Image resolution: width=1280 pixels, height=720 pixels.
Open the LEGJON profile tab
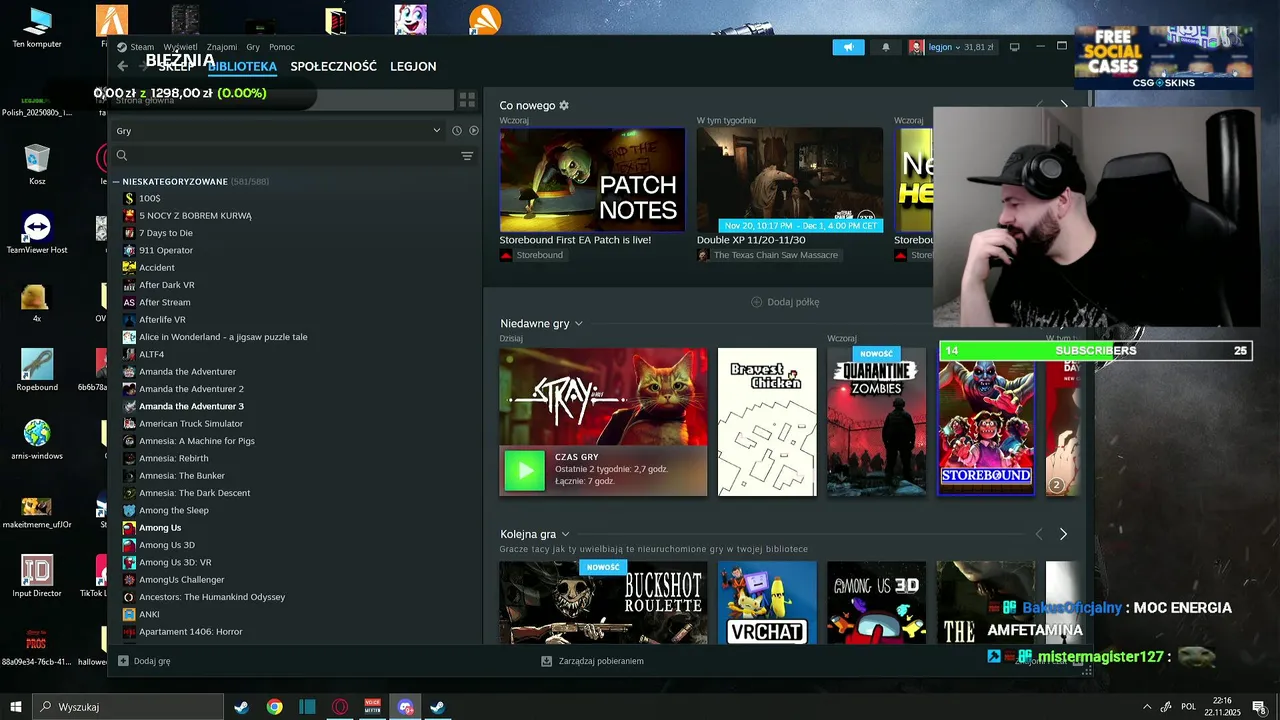[413, 66]
